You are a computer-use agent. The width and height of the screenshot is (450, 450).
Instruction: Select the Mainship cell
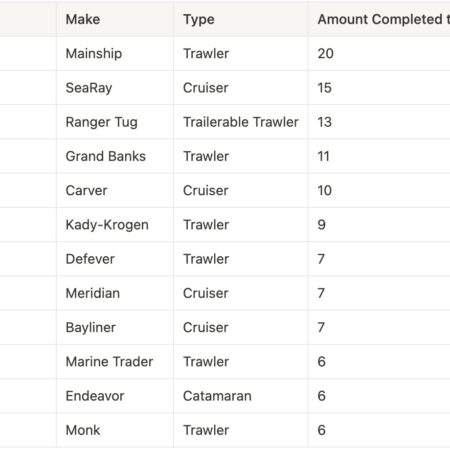click(115, 54)
